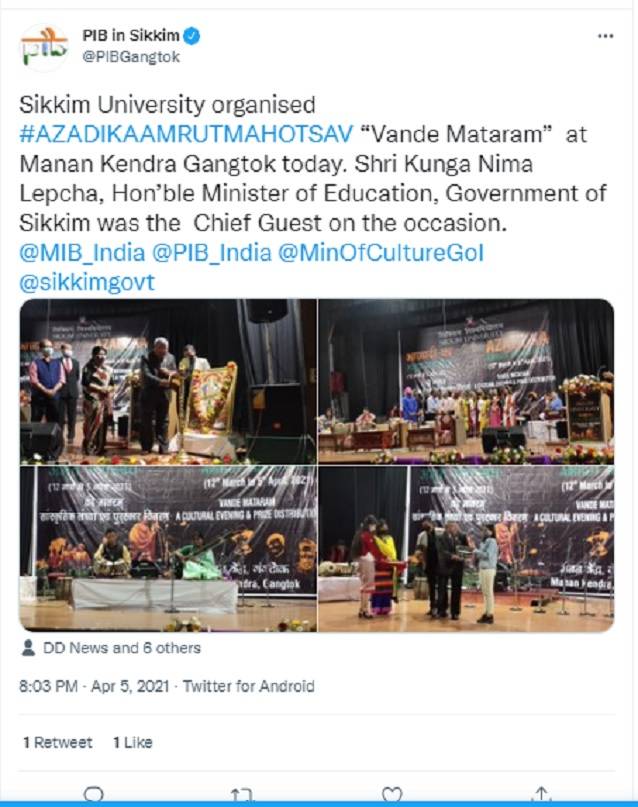
Task: Click the share upload icon
Action: tap(541, 795)
